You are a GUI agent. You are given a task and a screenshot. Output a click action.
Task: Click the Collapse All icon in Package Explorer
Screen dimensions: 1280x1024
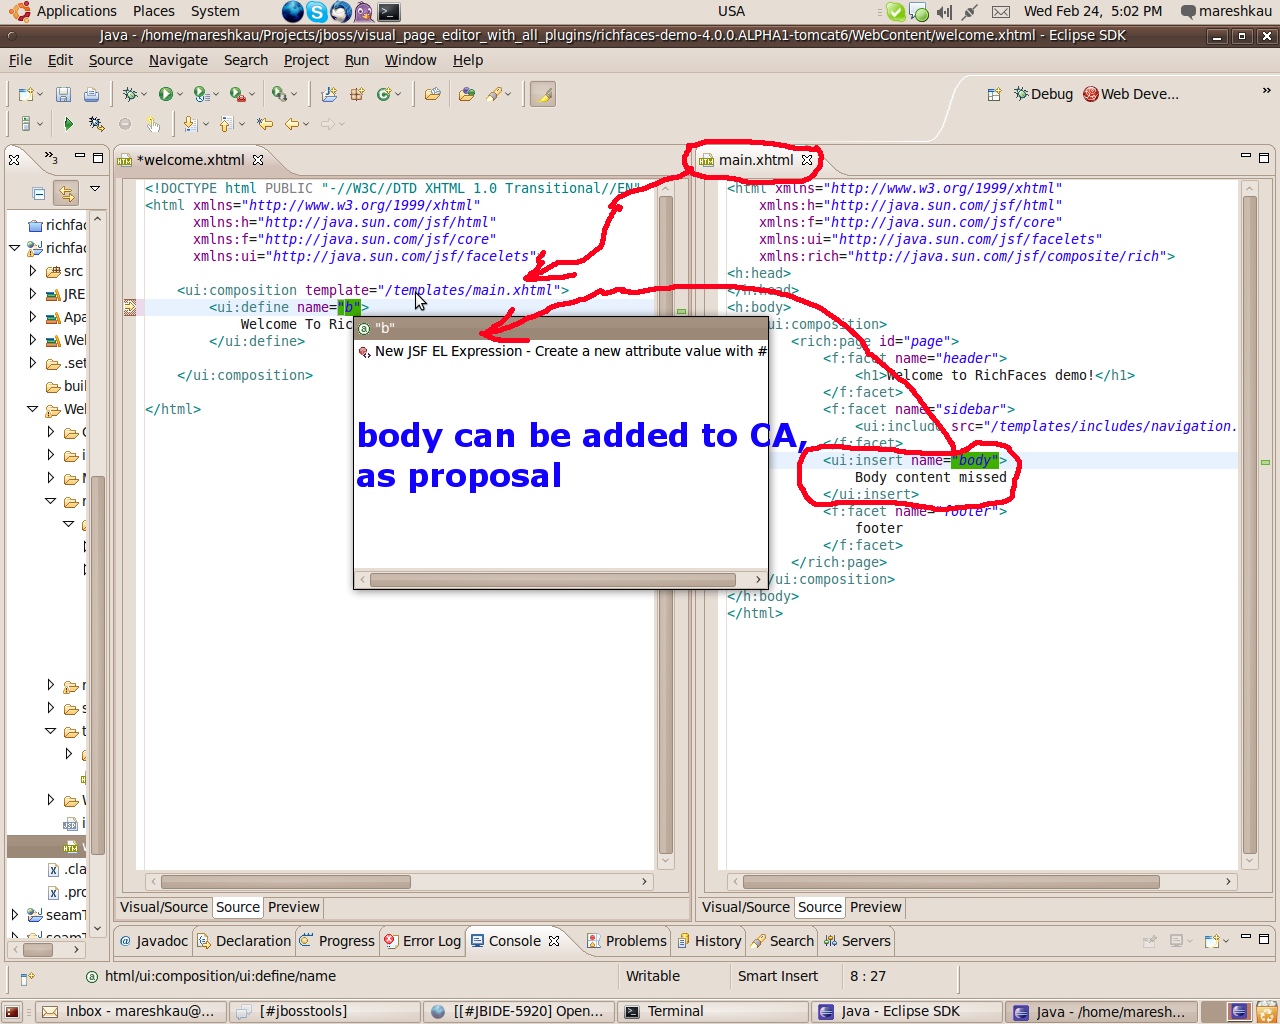(x=39, y=193)
